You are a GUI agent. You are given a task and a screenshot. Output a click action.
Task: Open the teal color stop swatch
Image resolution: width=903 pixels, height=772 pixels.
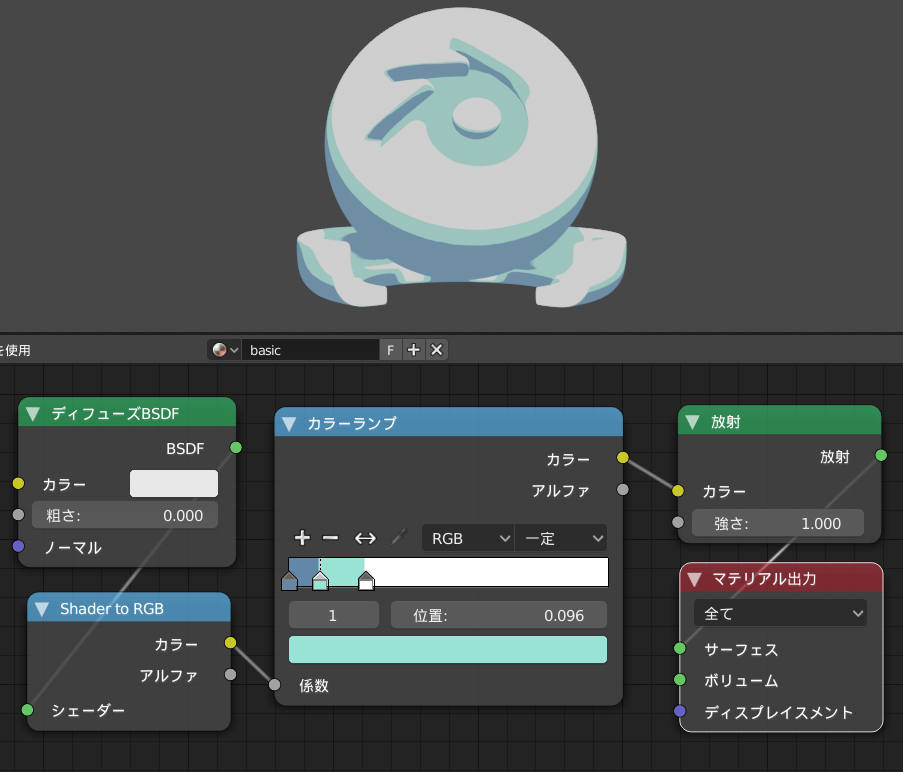(x=448, y=650)
